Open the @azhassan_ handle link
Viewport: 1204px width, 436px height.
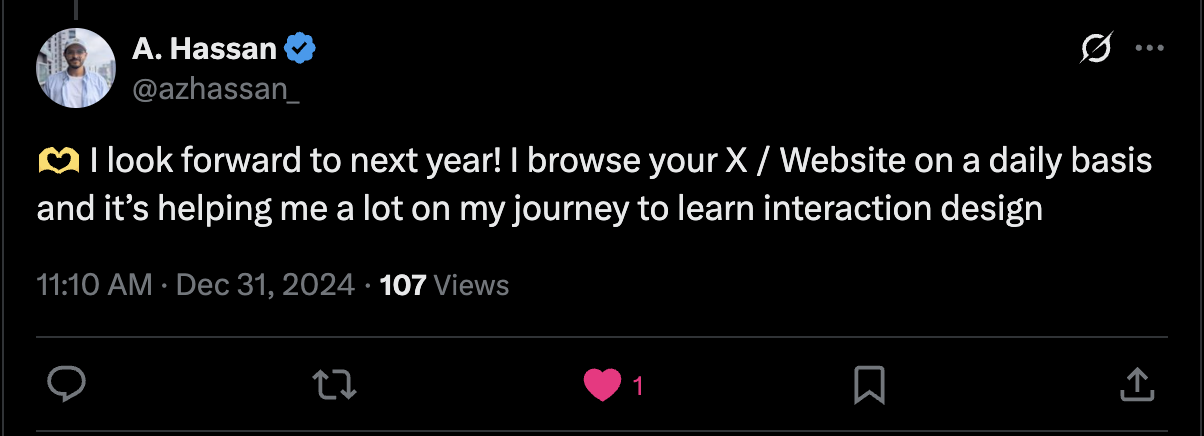(215, 90)
